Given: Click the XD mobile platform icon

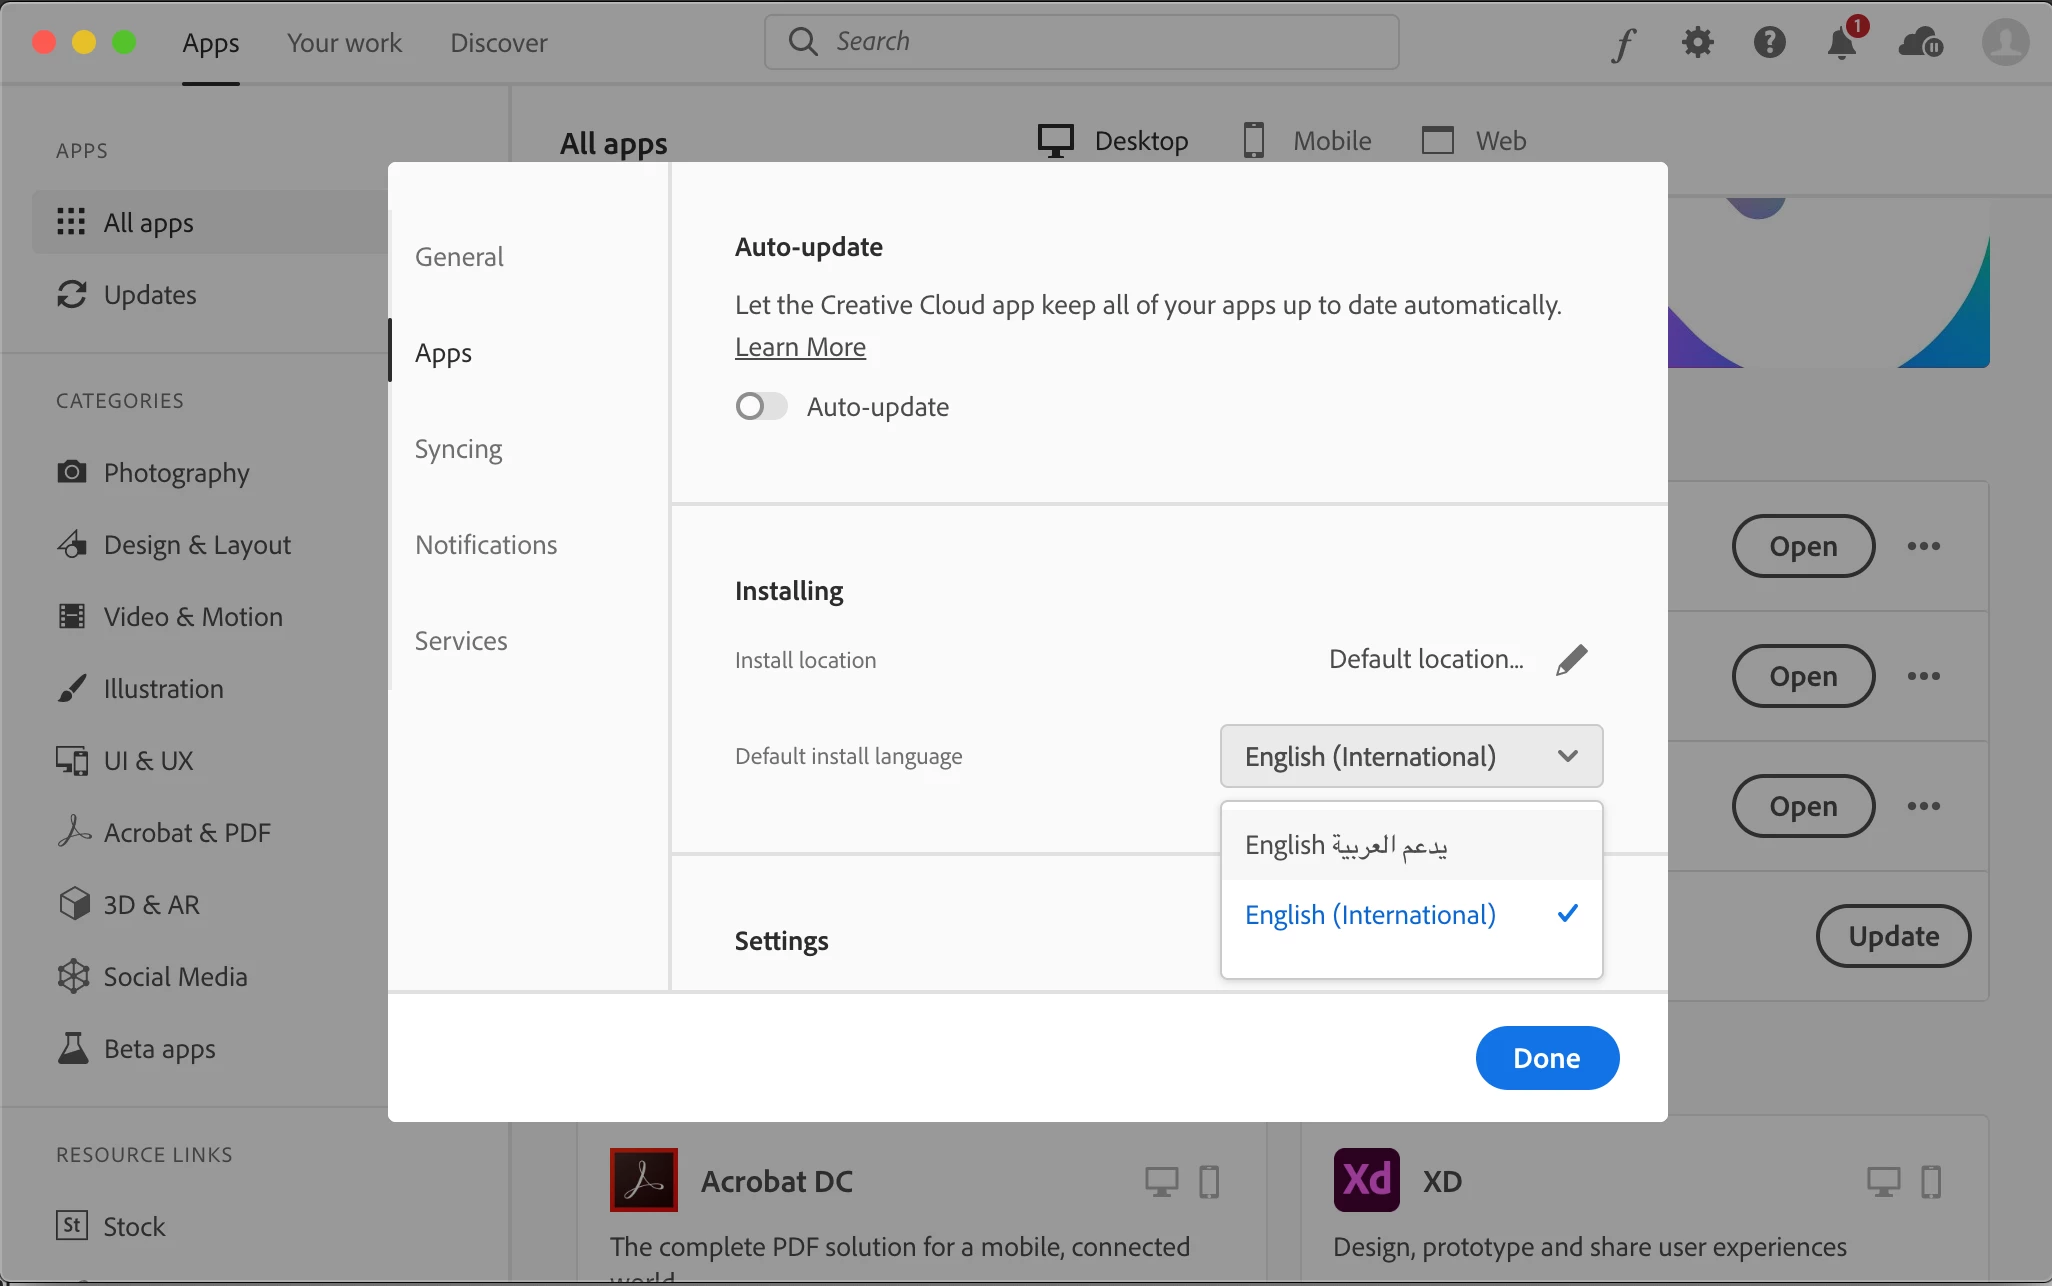Looking at the screenshot, I should (1931, 1182).
